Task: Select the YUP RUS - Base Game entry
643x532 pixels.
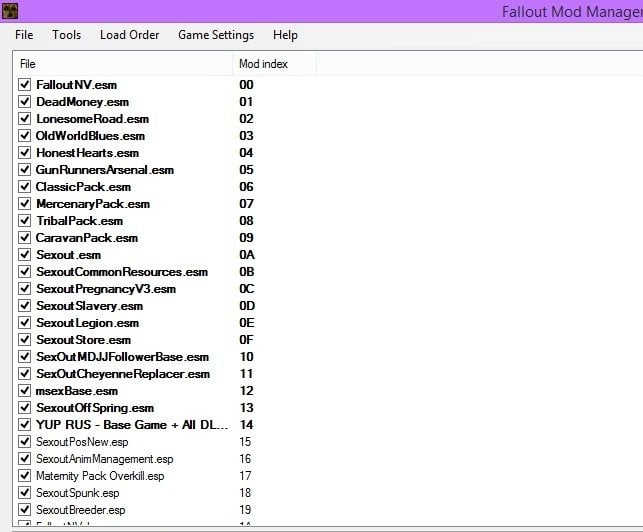Action: click(x=132, y=425)
